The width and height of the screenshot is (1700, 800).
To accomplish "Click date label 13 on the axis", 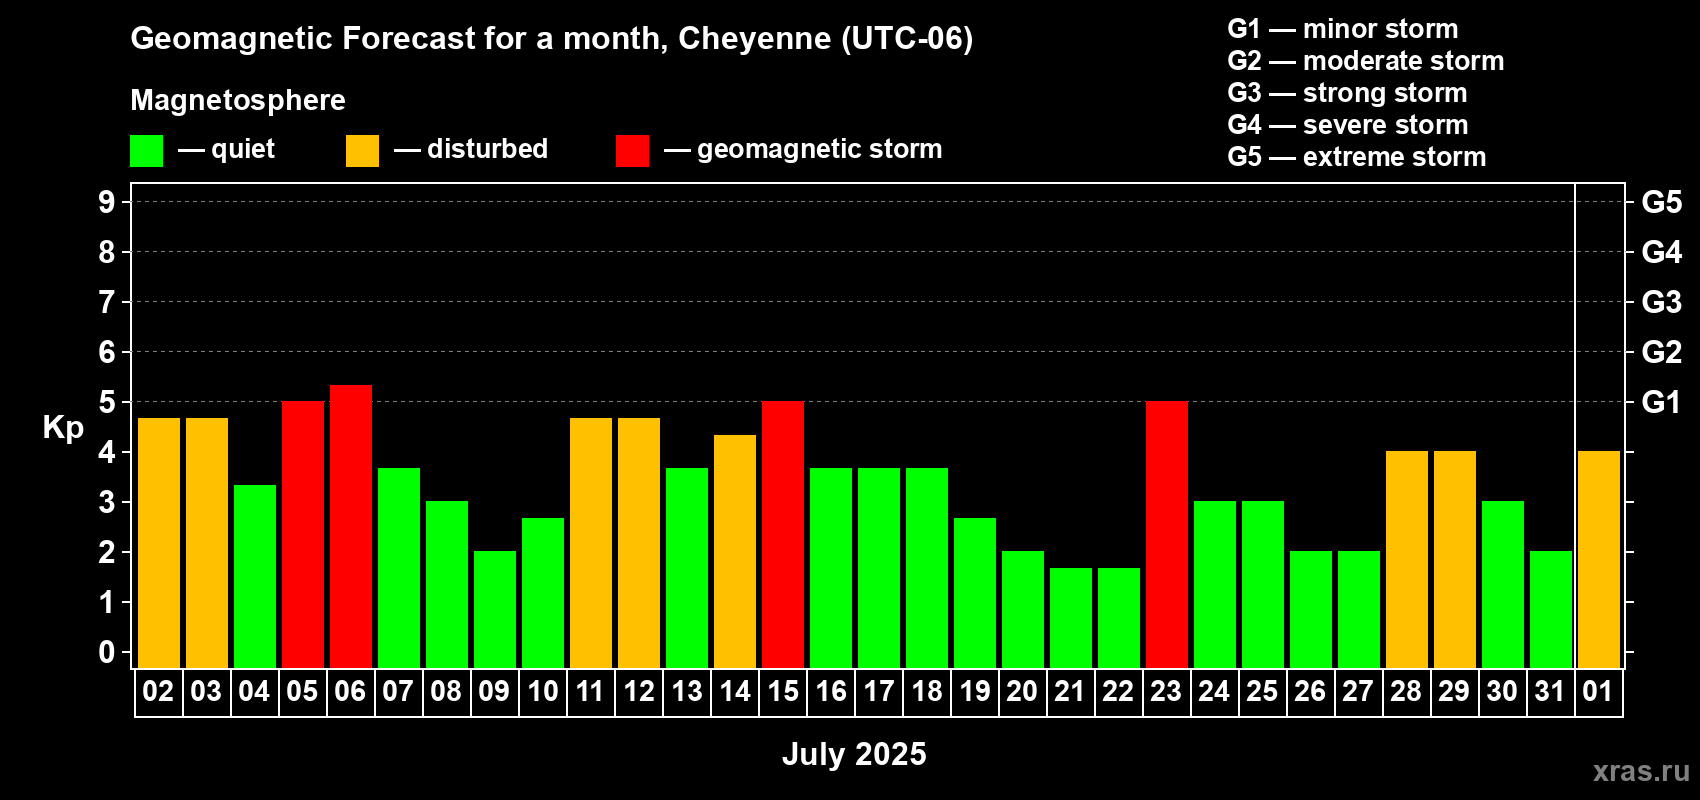I will (686, 691).
